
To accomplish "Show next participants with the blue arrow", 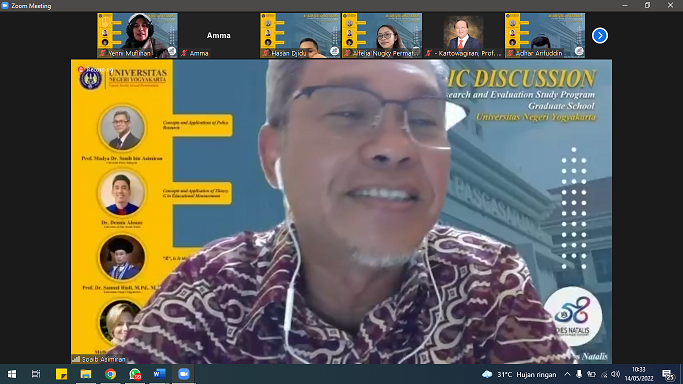I will point(600,36).
